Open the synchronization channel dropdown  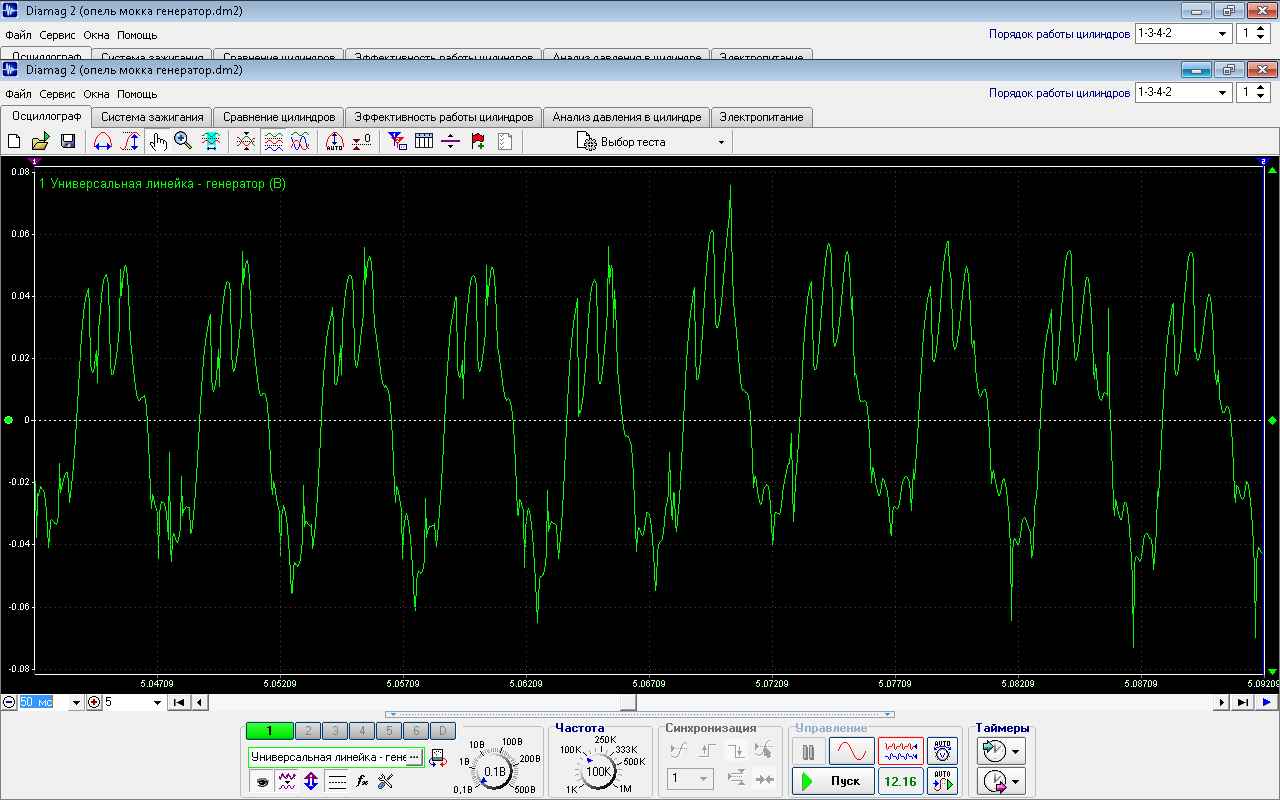(x=692, y=778)
